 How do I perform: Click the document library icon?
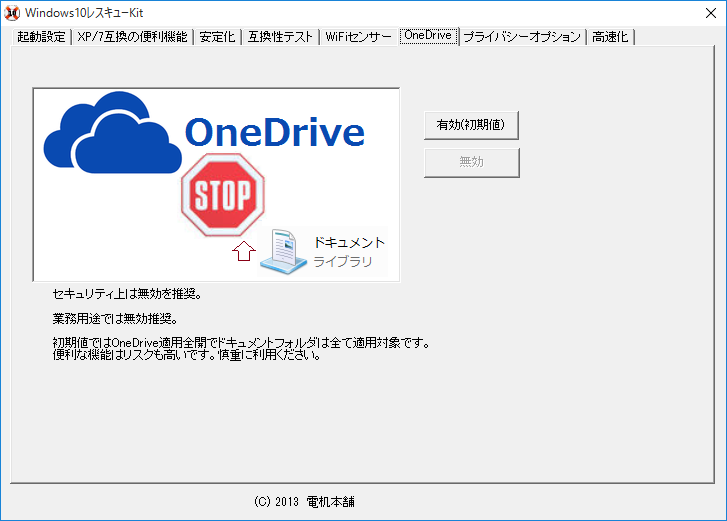coord(283,251)
